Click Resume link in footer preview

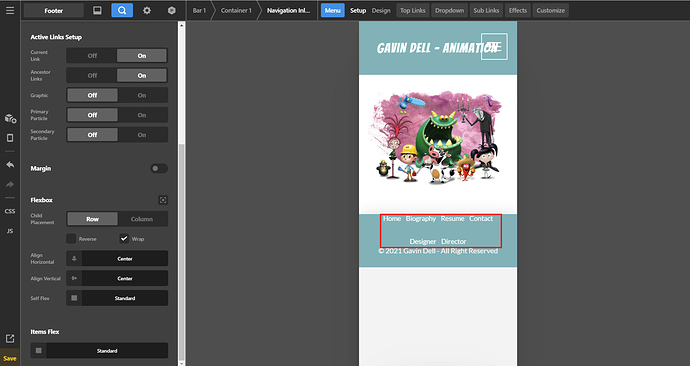coord(452,219)
